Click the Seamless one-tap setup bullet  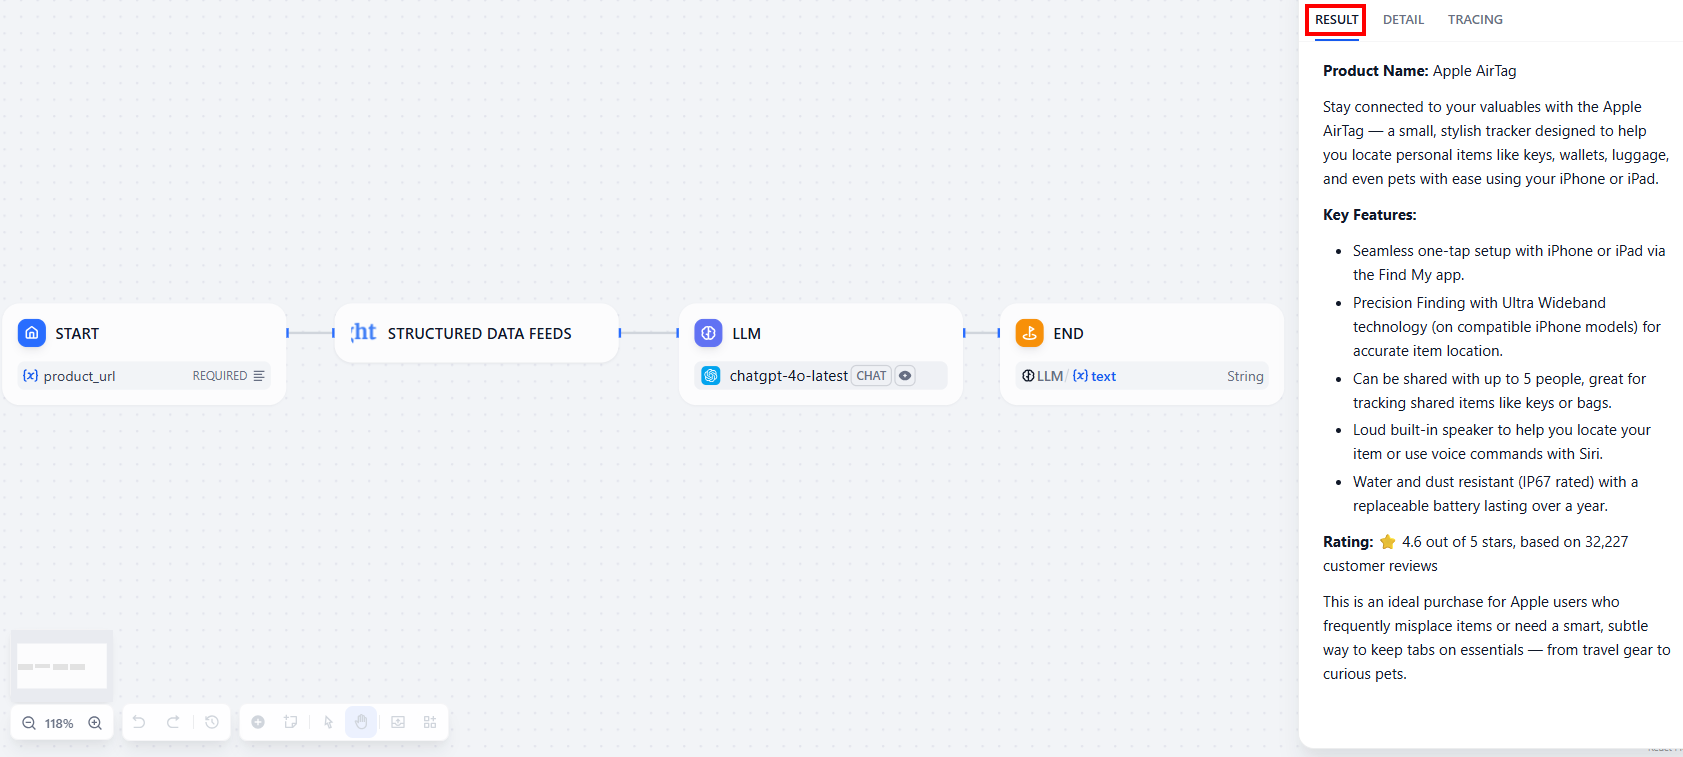(x=1509, y=263)
